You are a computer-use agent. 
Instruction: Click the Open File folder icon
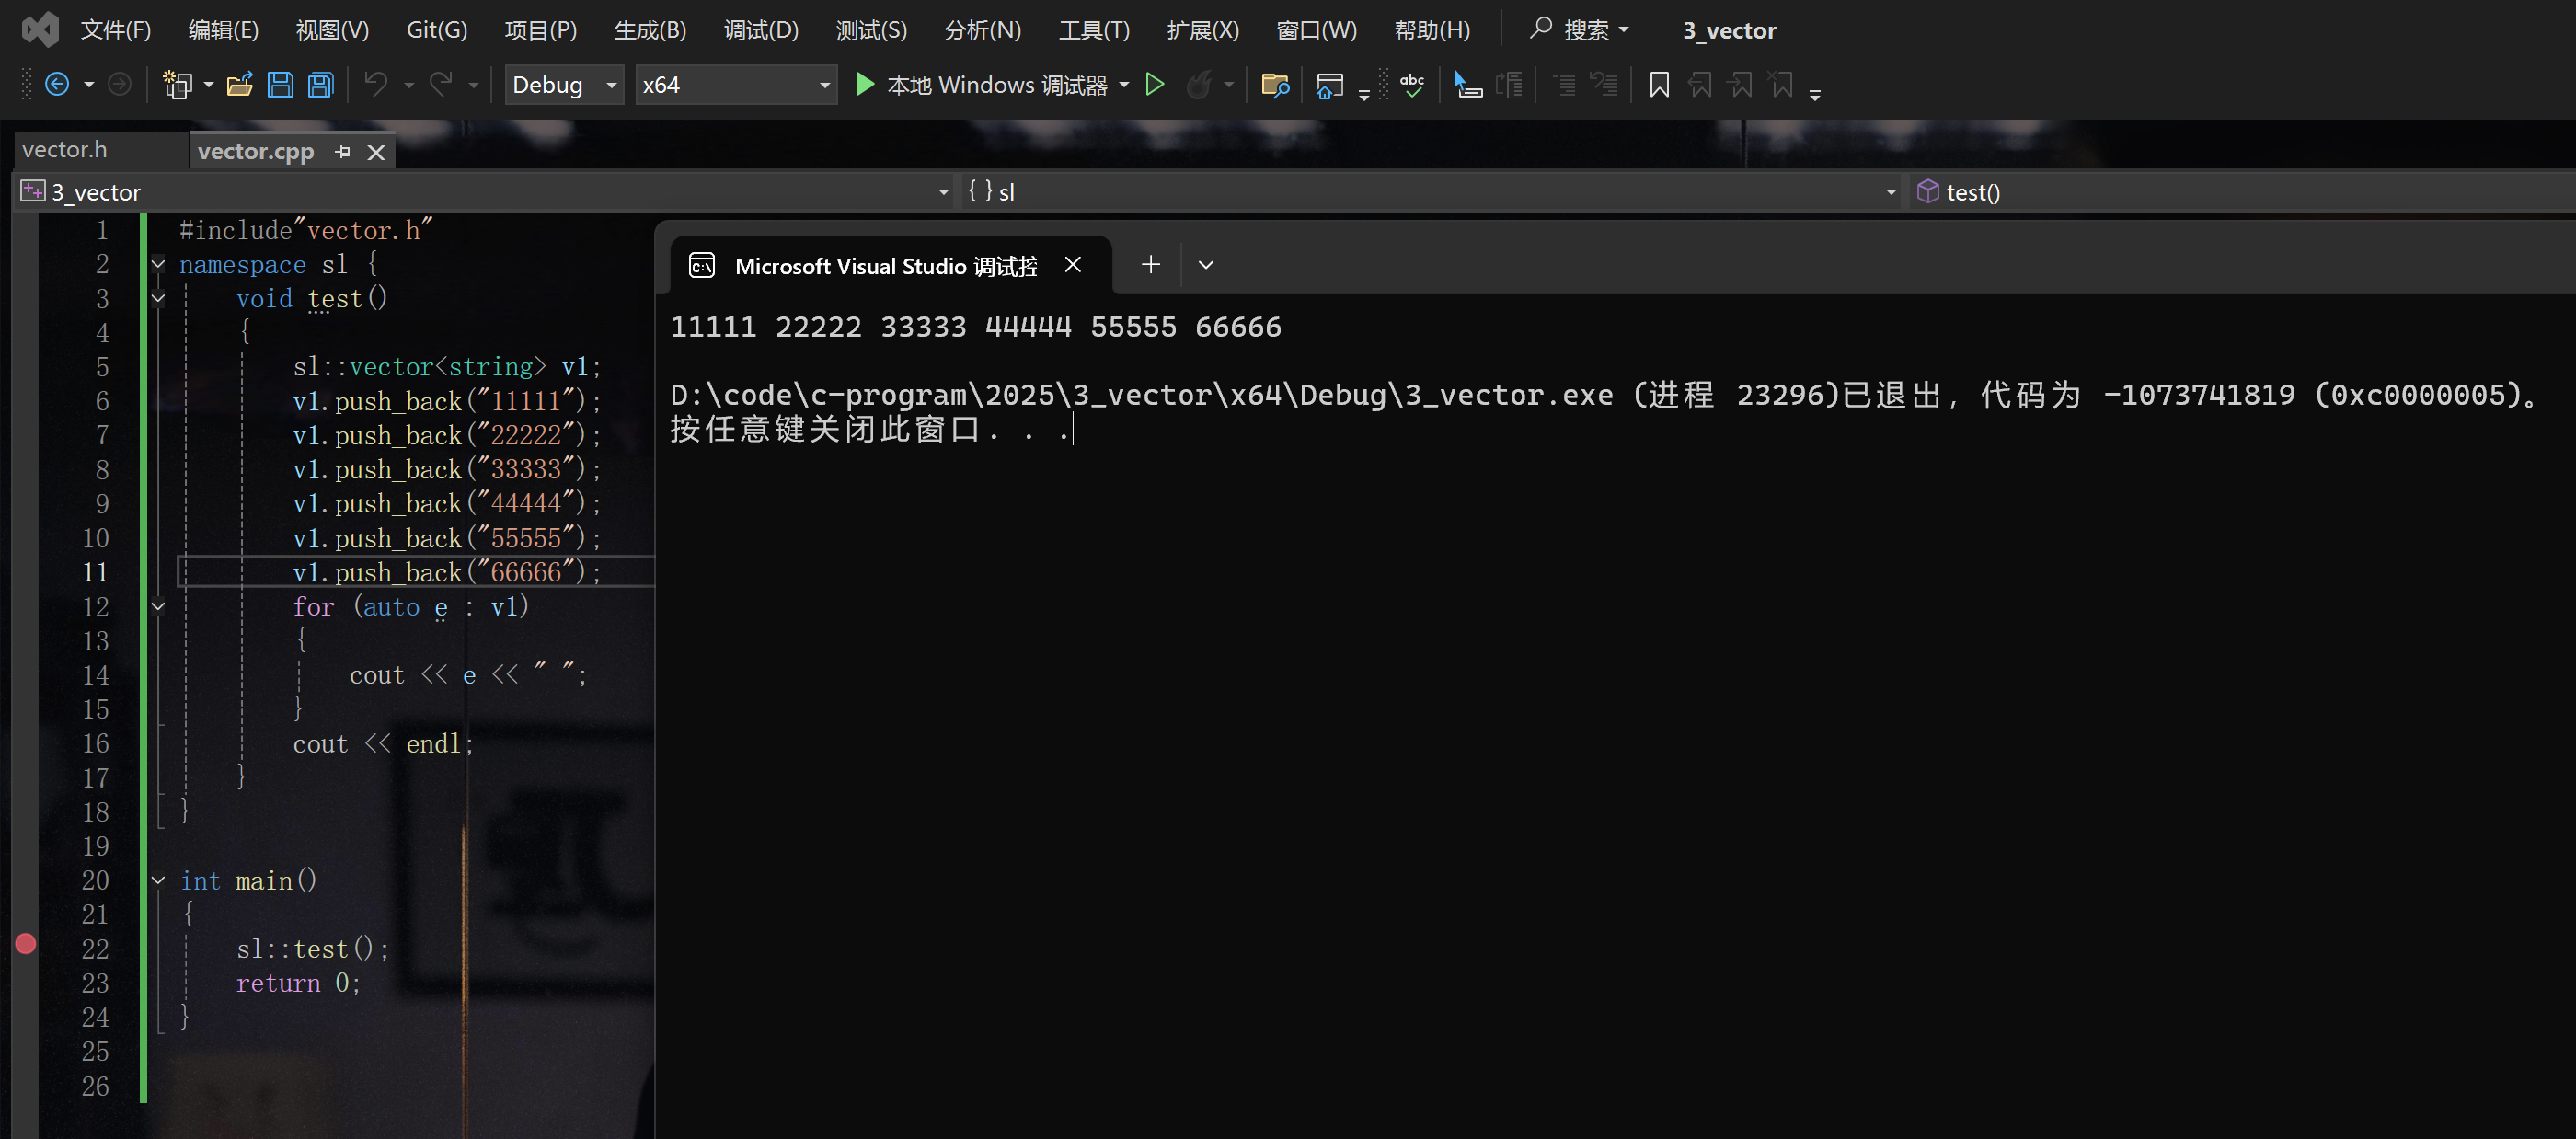coord(239,85)
